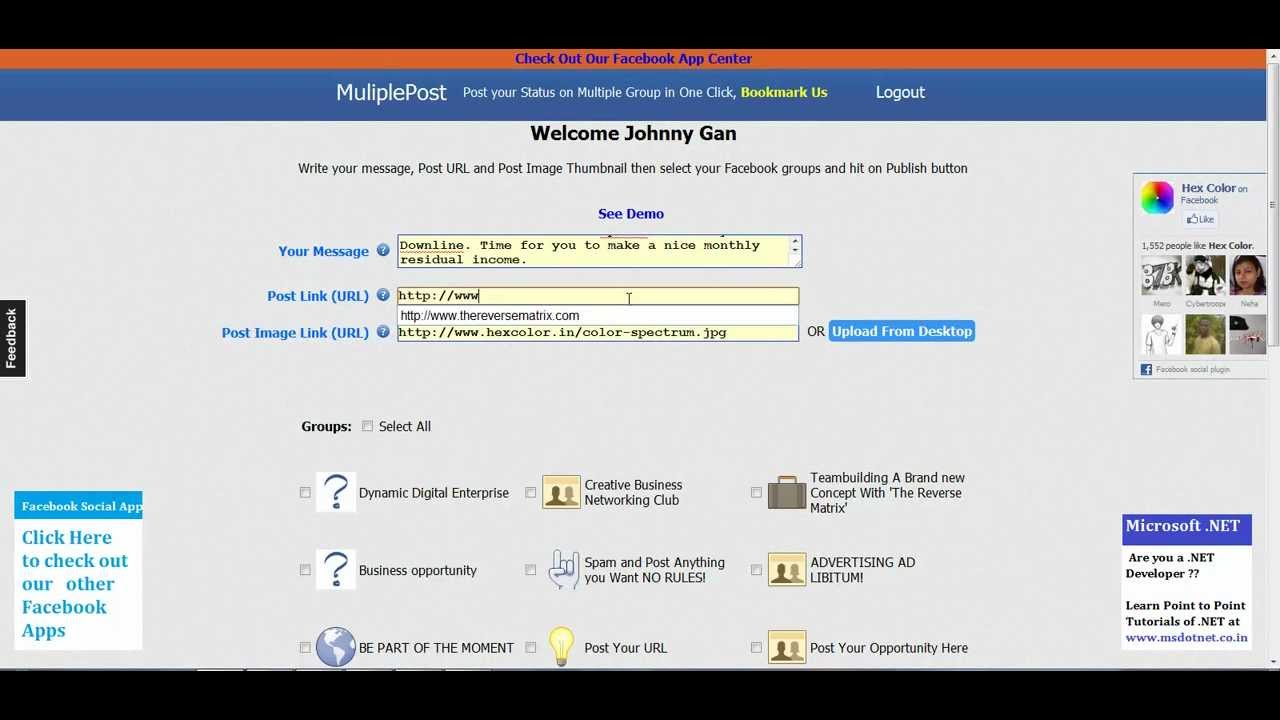Click the Like button for Hex Color
This screenshot has width=1280, height=720.
coord(1199,219)
